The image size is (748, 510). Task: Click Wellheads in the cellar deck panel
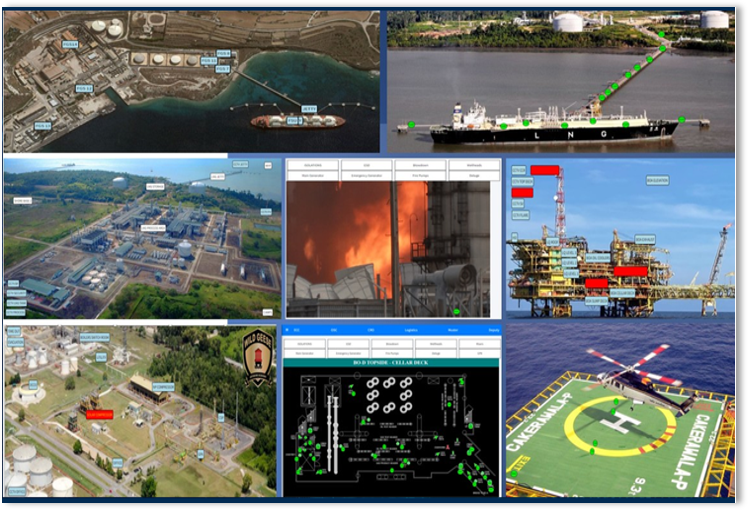(436, 343)
